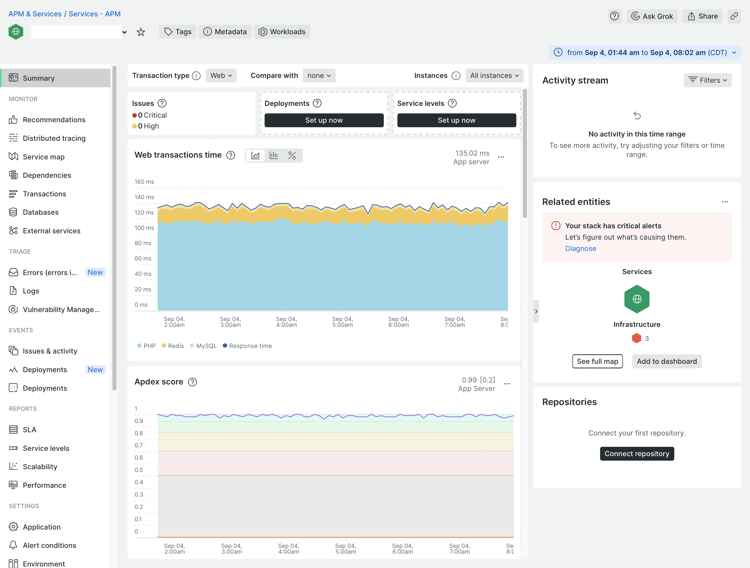Show info for Apdex score help icon
This screenshot has height=568, width=750.
tap(192, 382)
